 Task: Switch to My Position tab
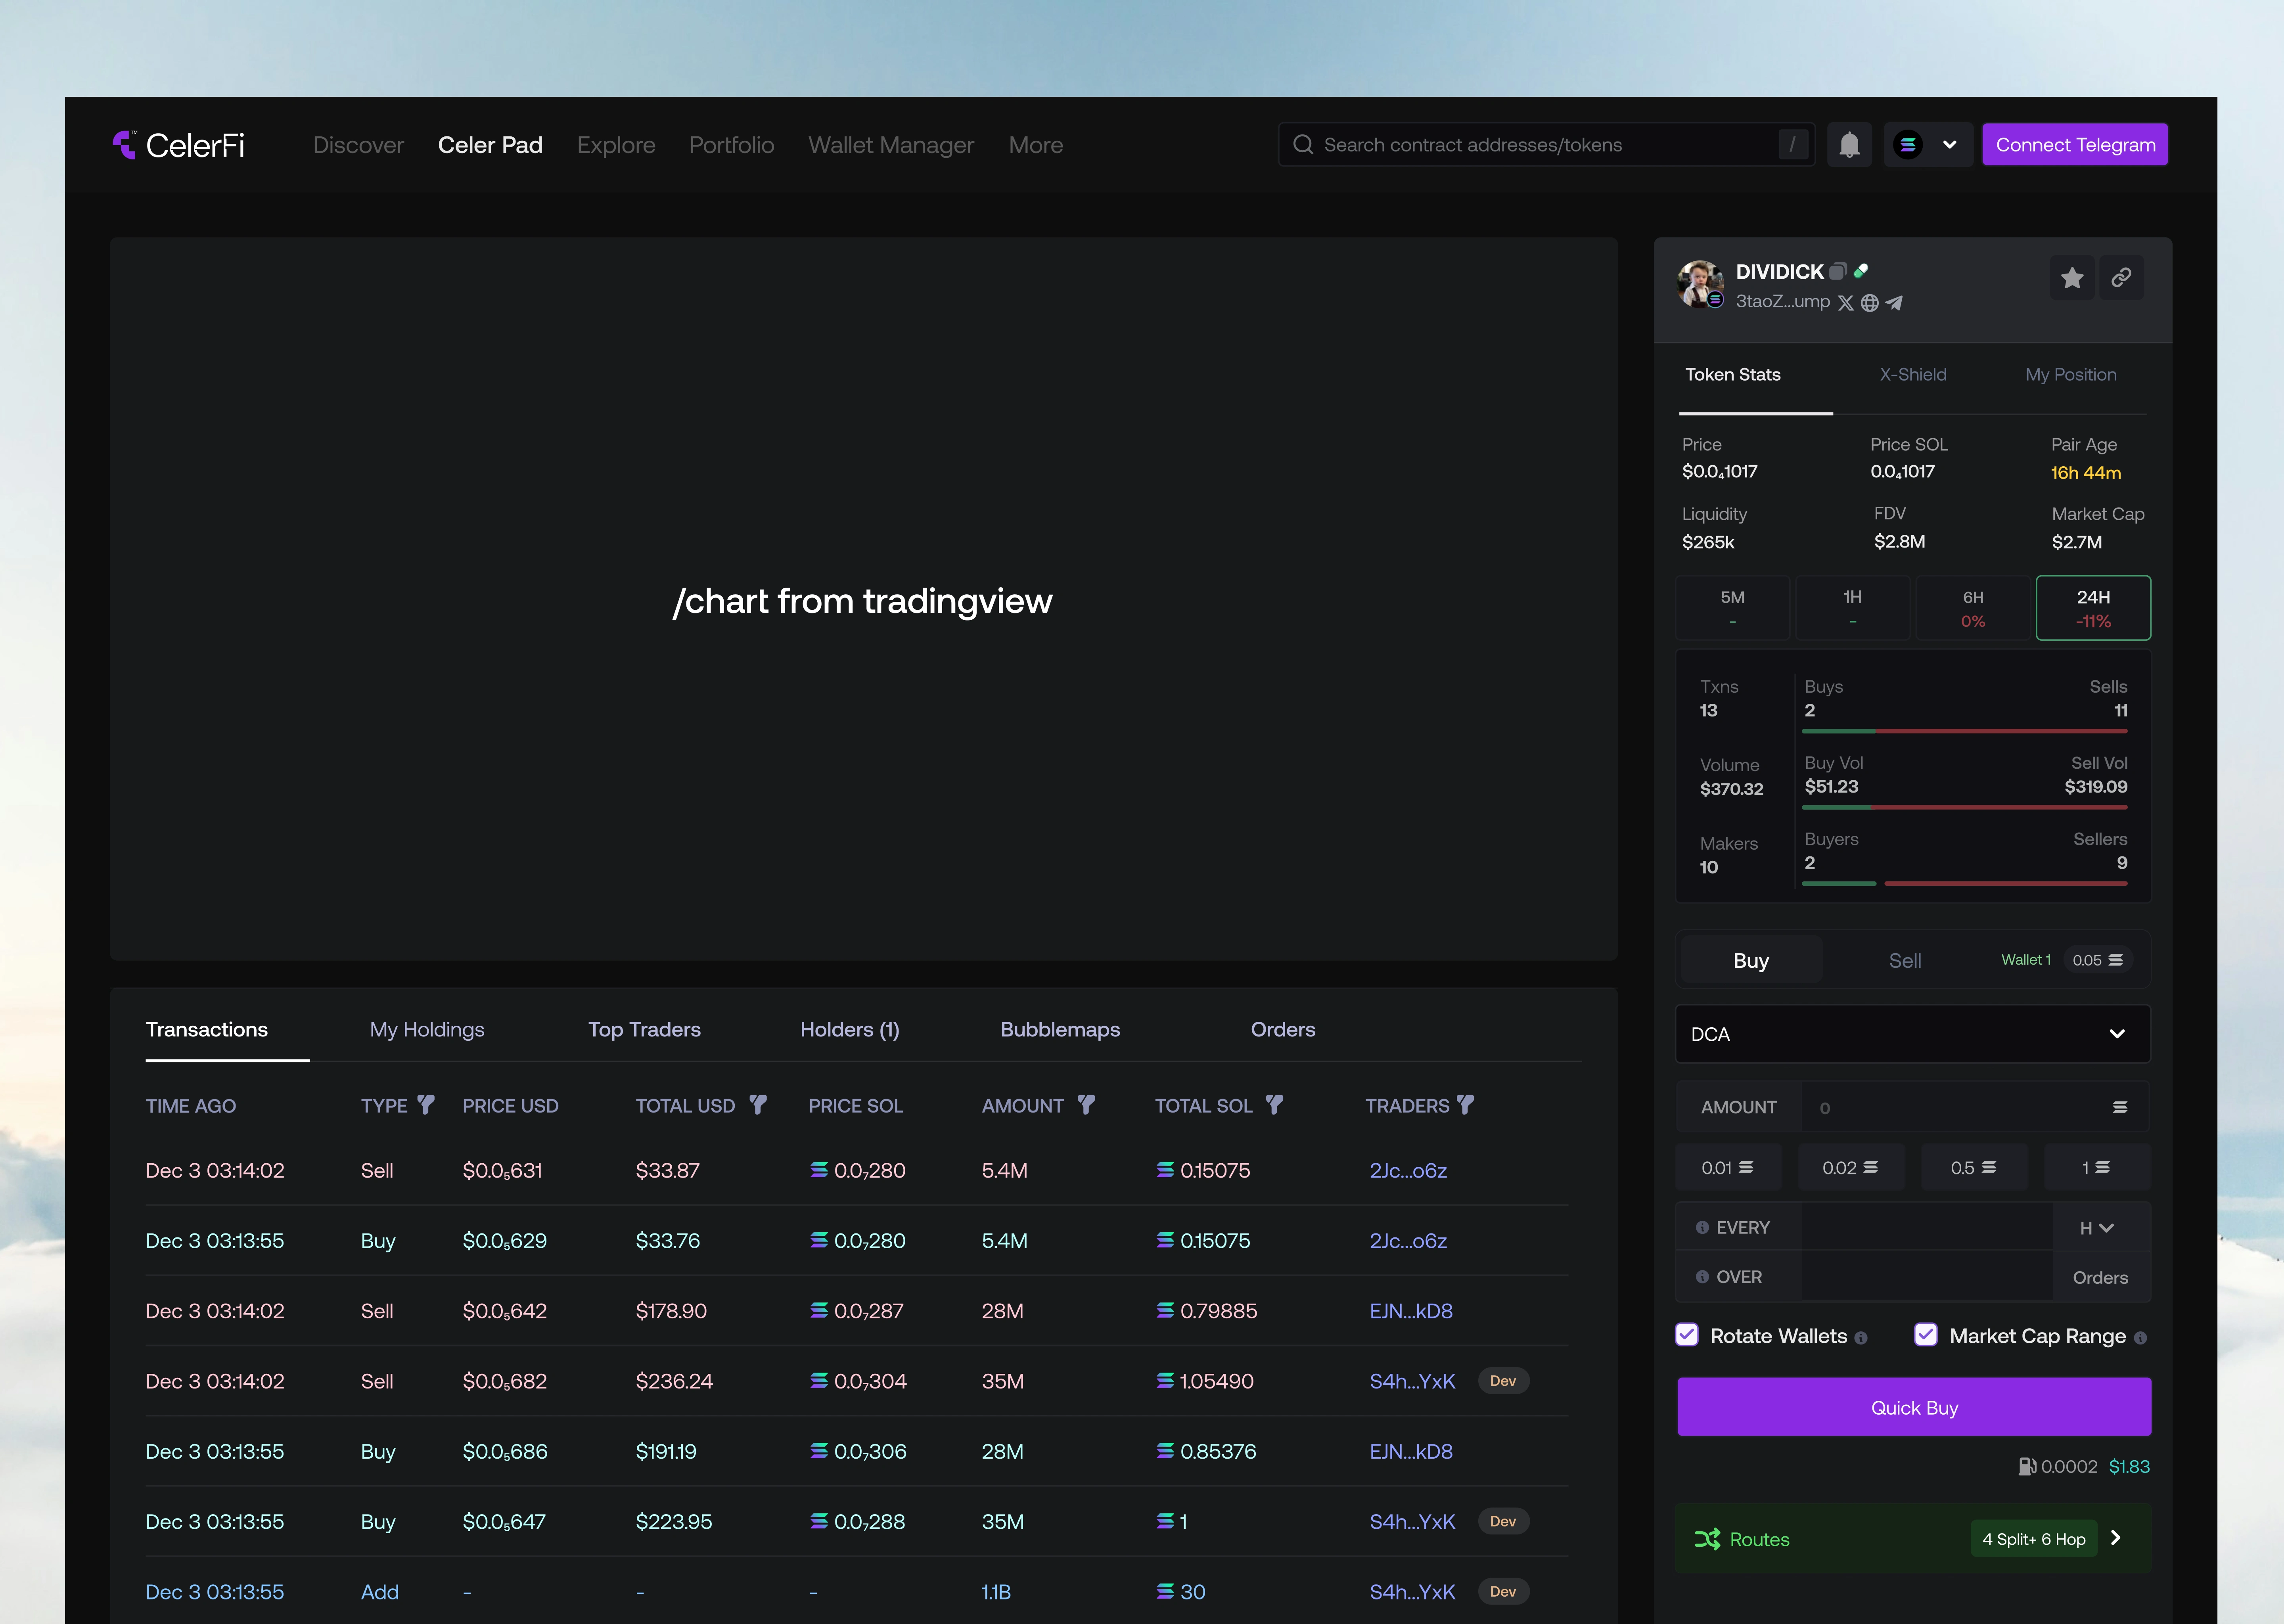point(2071,375)
